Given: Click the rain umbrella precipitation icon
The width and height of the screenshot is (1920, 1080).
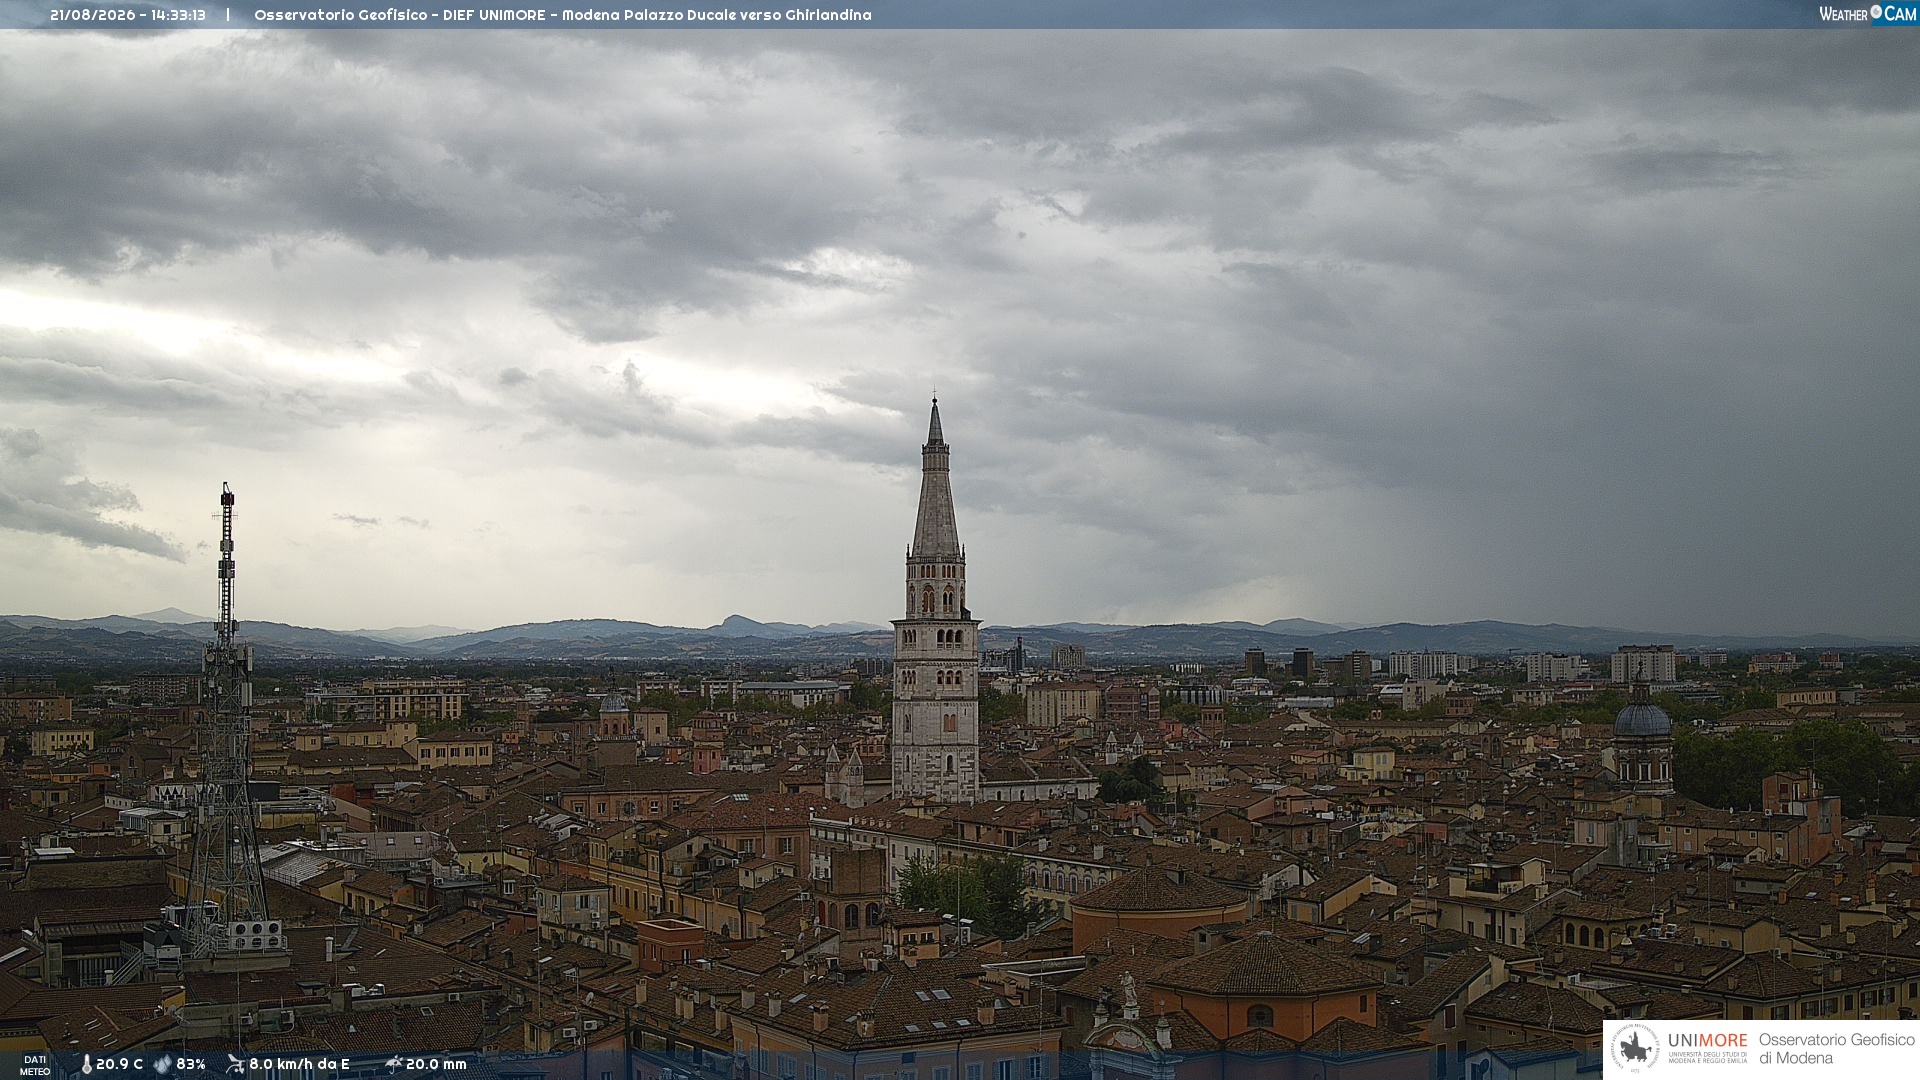Looking at the screenshot, I should click(x=394, y=1064).
